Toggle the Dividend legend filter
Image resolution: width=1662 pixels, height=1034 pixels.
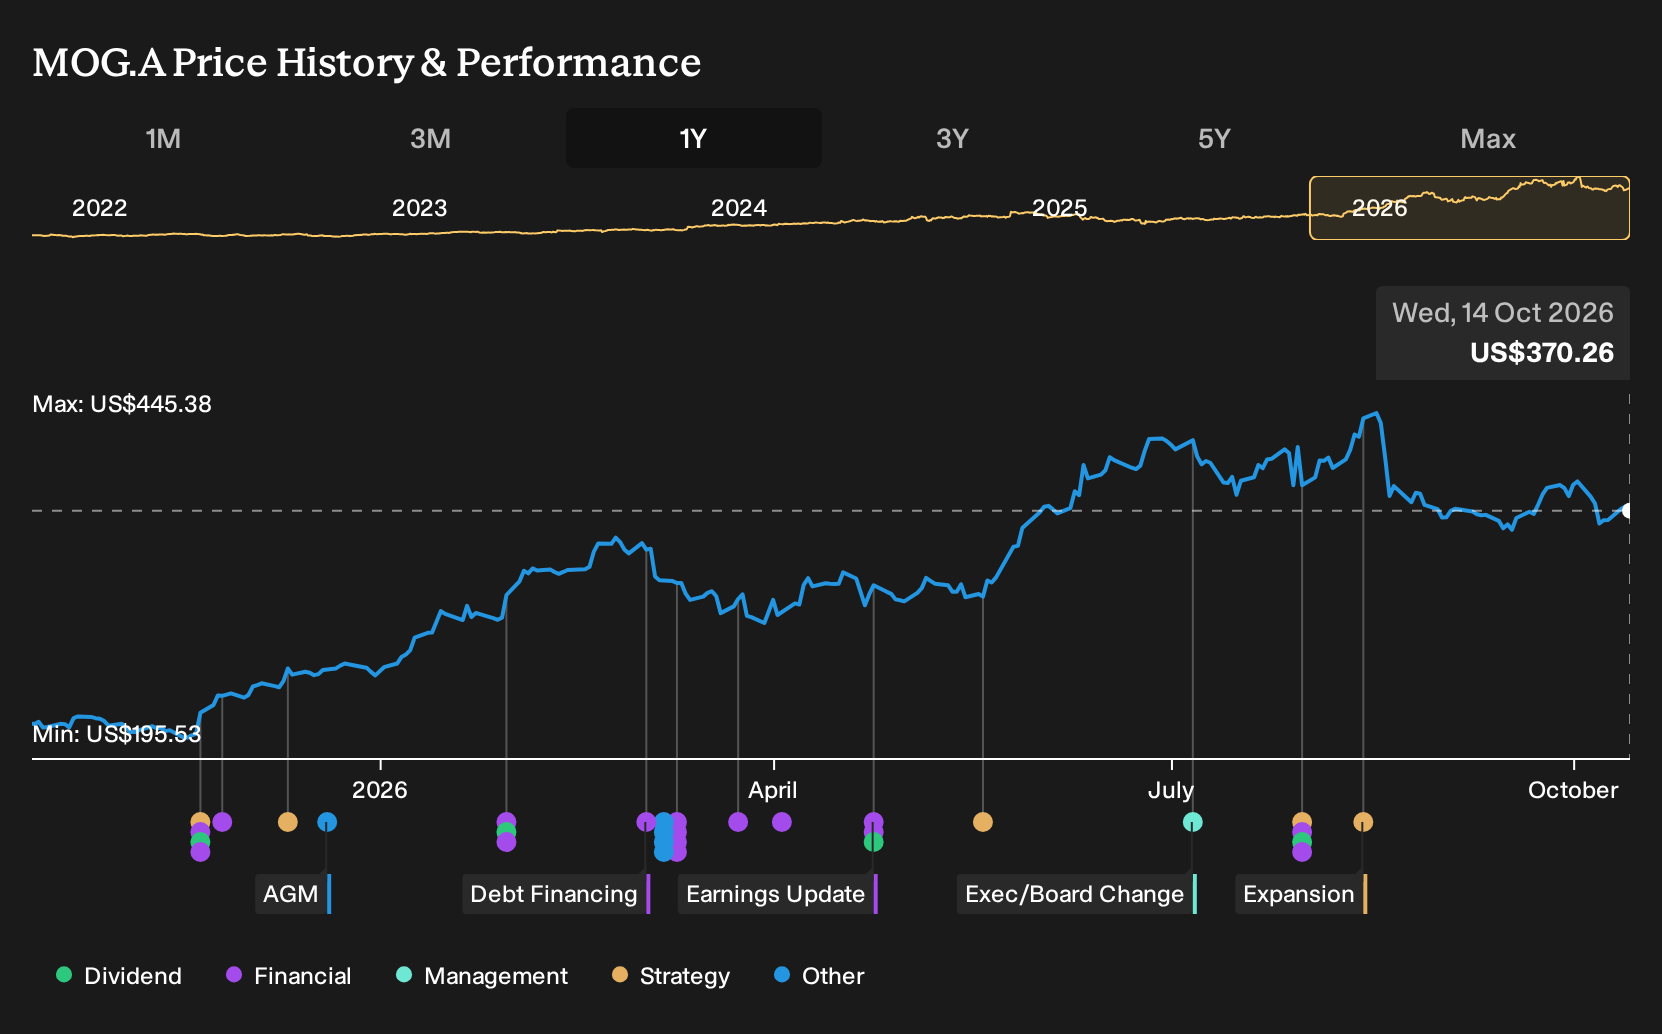pos(119,976)
